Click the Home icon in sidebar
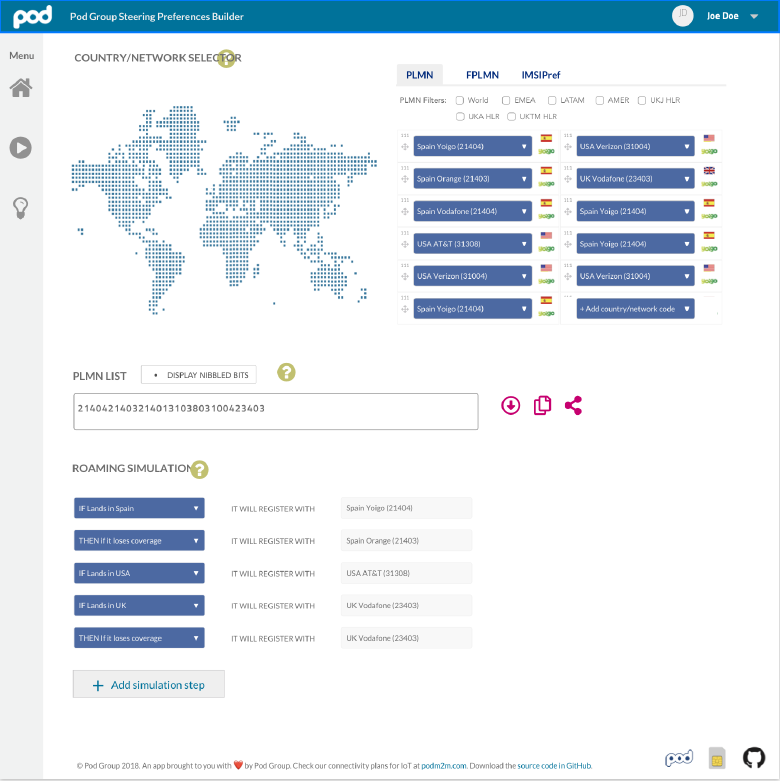Image resolution: width=780 pixels, height=781 pixels. pos(20,88)
